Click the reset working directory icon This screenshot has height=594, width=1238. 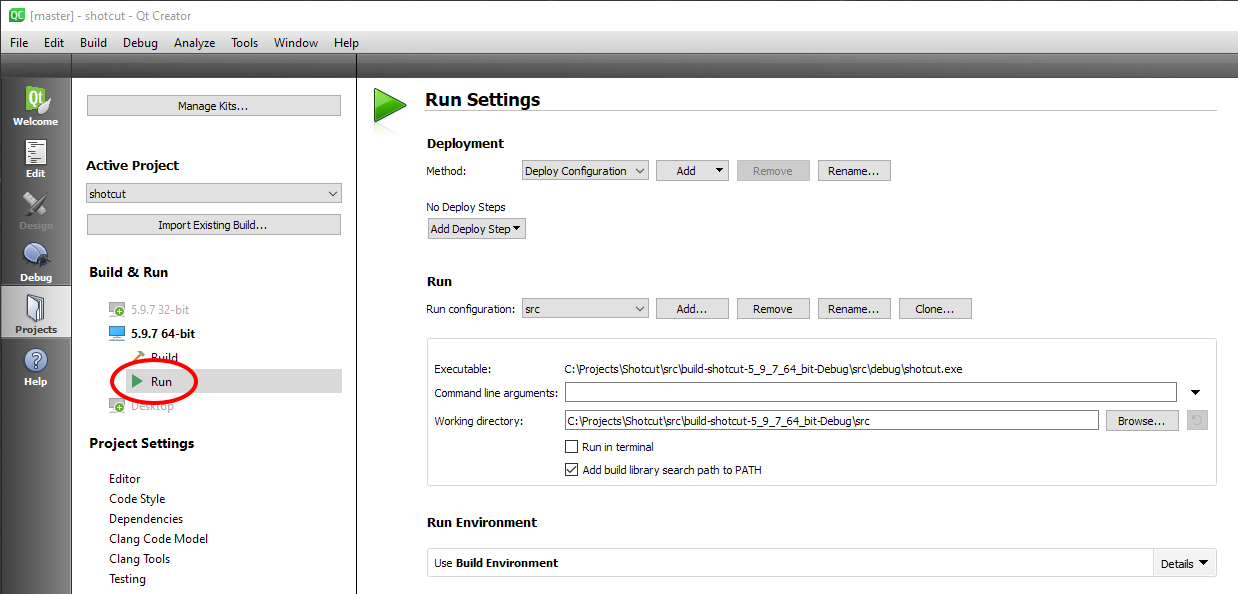[1197, 421]
